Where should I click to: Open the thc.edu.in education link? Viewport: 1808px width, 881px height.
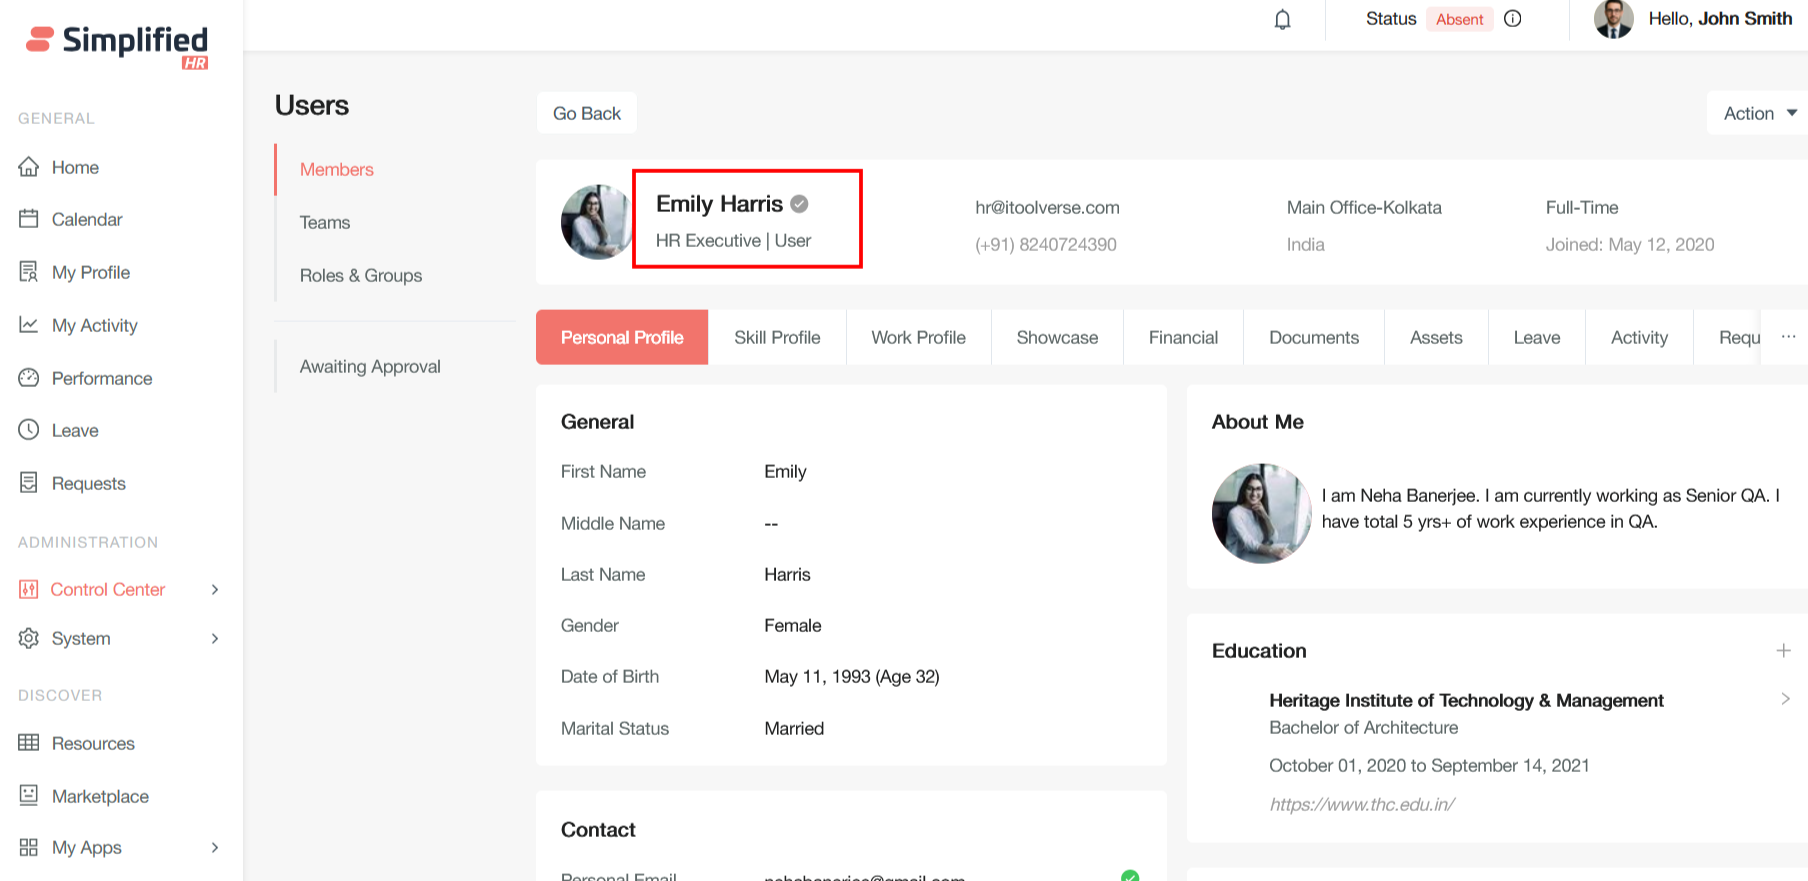(x=1361, y=804)
